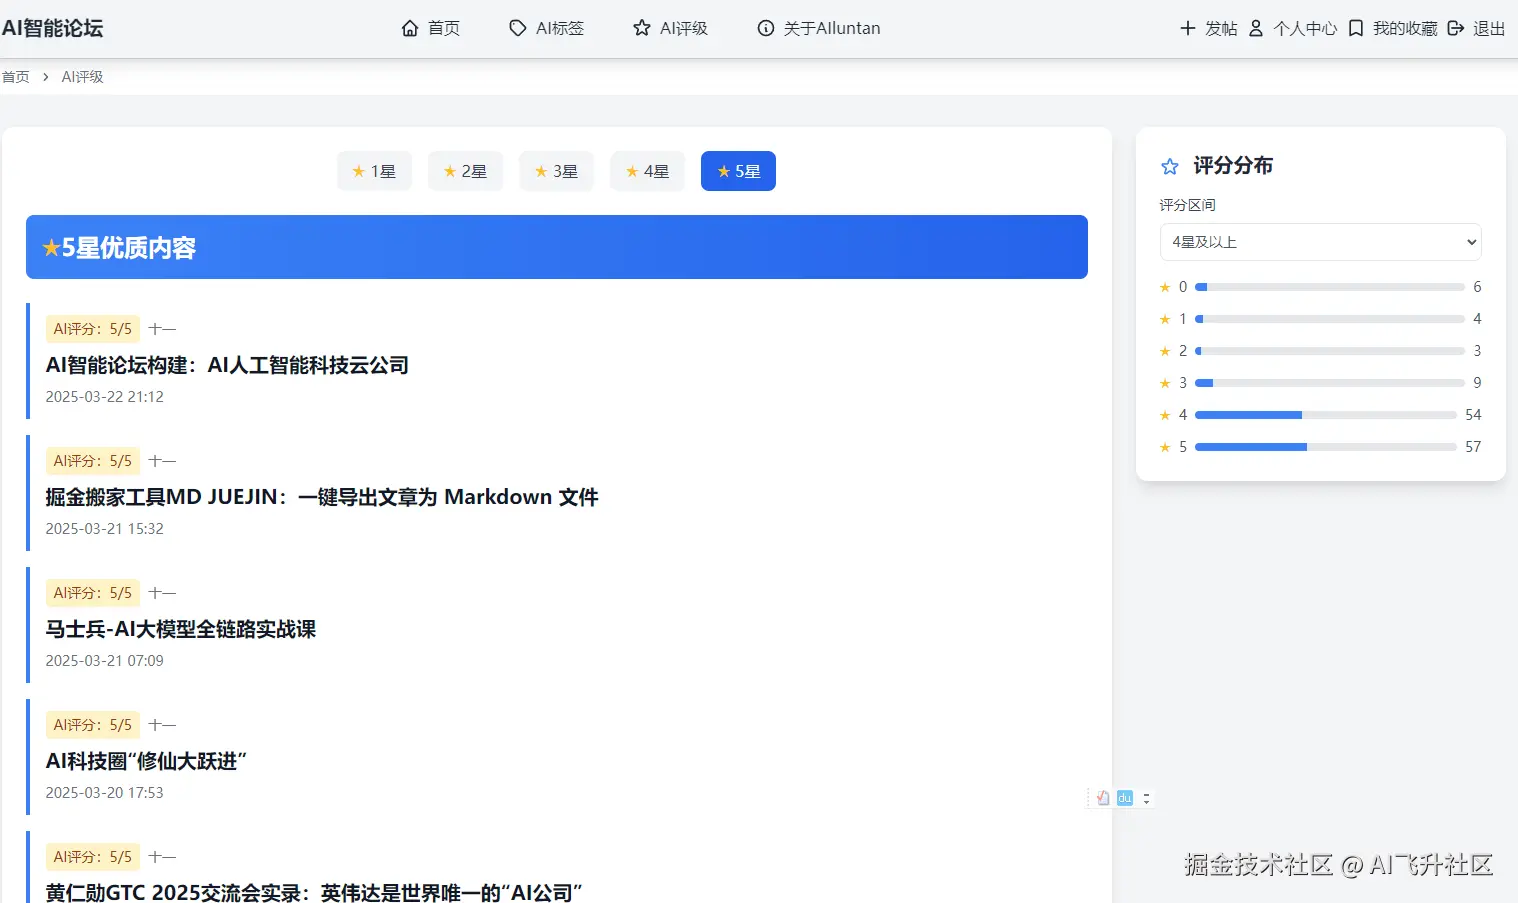This screenshot has height=903, width=1518.
Task: Click the 1 star distribution bar
Action: point(1330,319)
